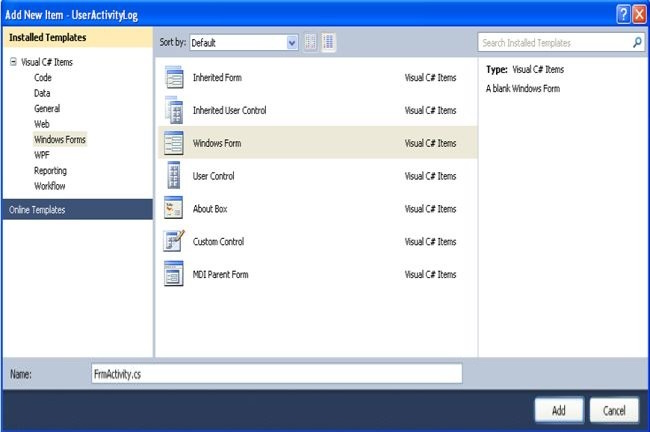Viewport: 650px width, 432px height.
Task: Select the Data category
Action: (x=42, y=93)
